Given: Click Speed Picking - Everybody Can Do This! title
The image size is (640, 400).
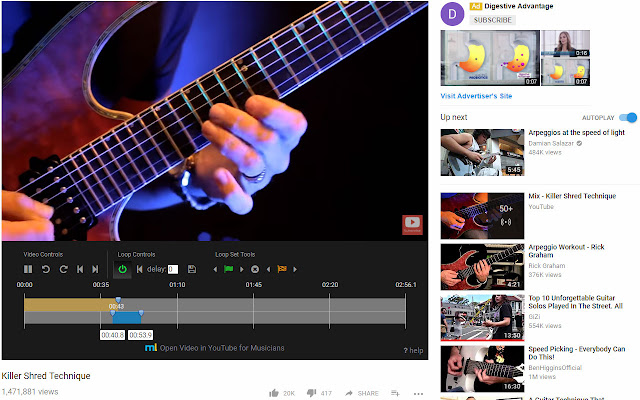Looking at the screenshot, I should click(x=577, y=353).
